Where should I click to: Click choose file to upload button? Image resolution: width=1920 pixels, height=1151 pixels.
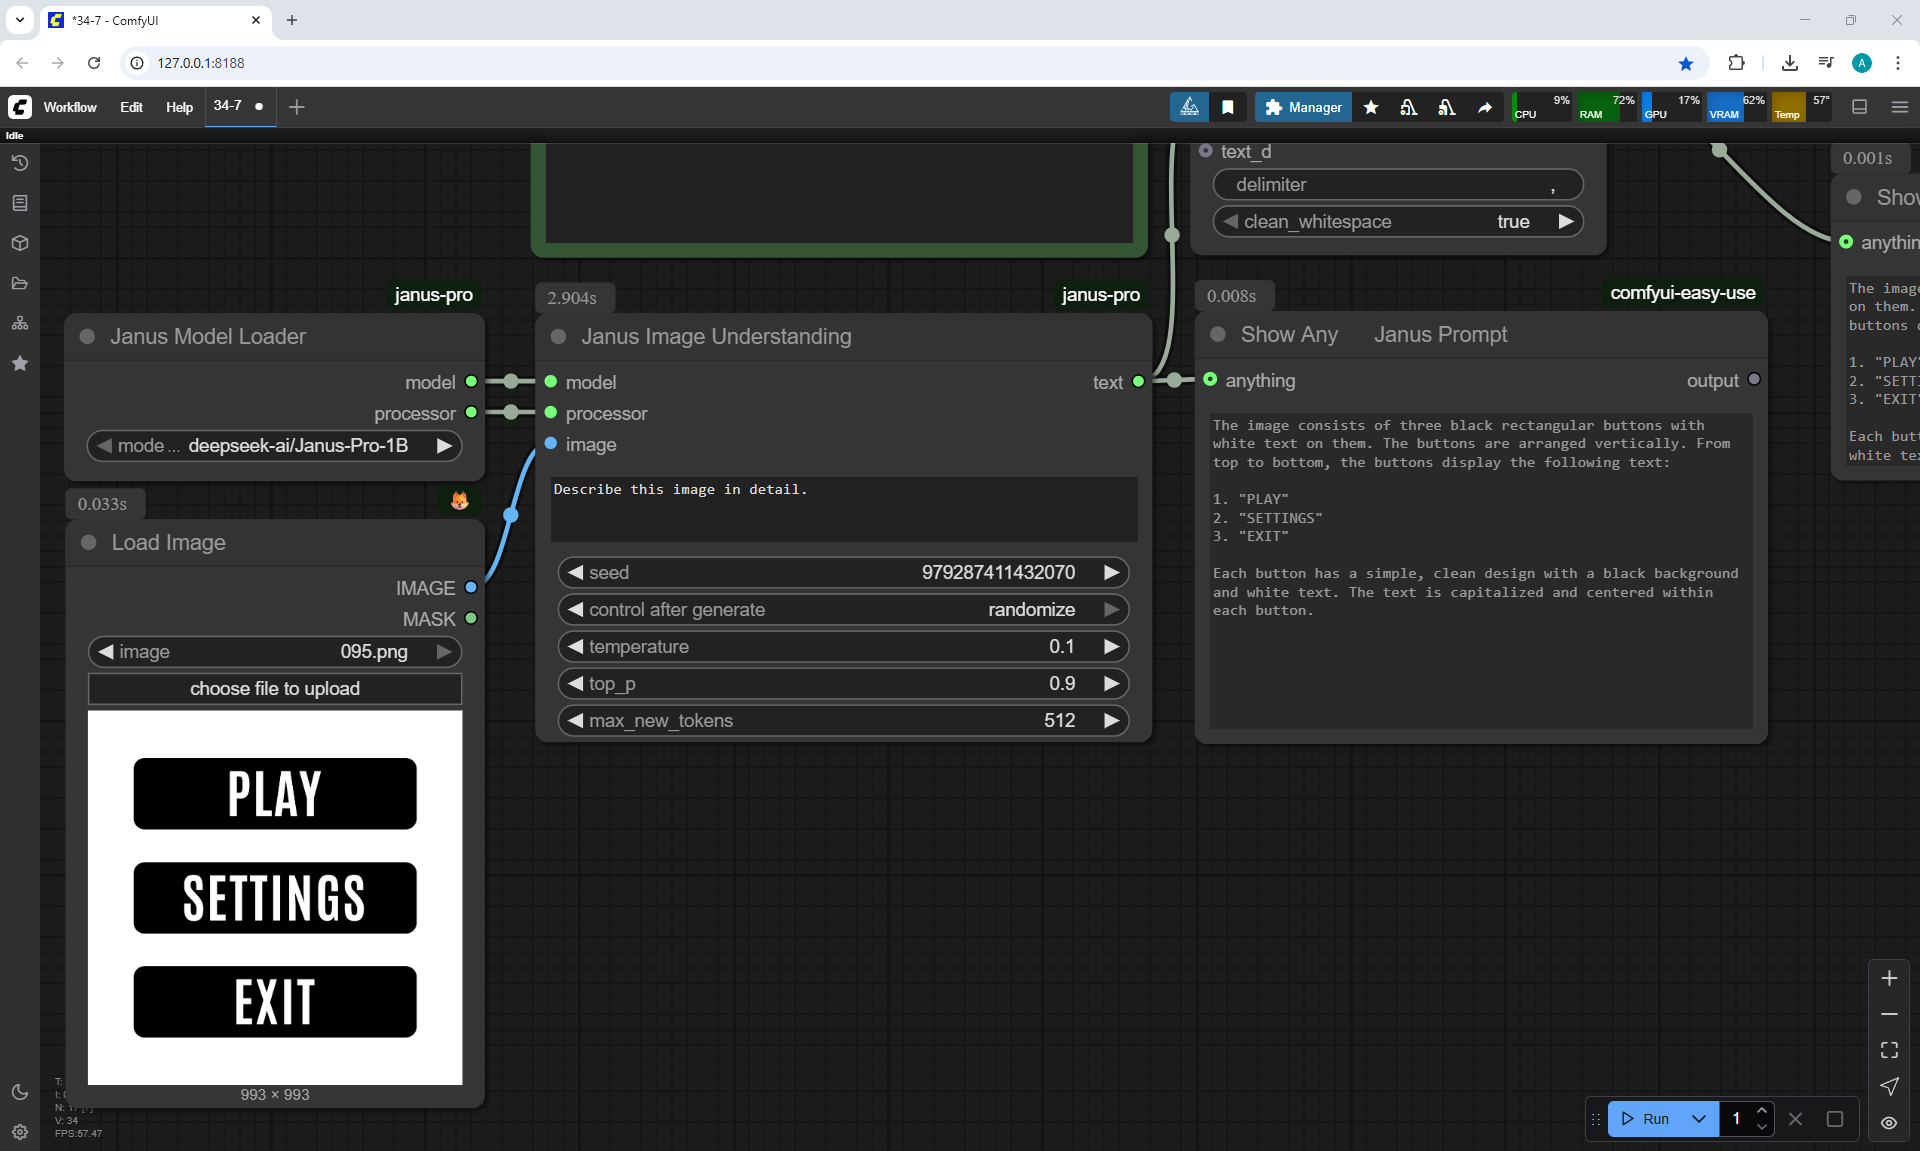click(275, 689)
